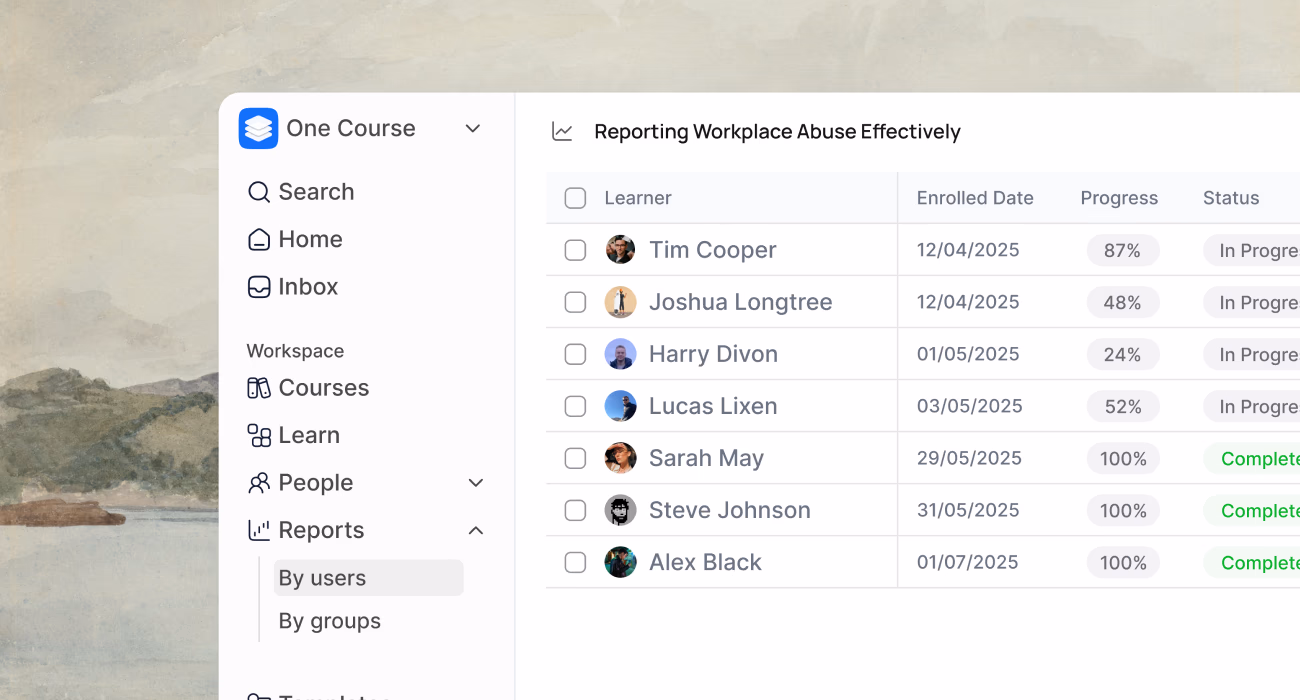Open the One Course workspace dropdown
The height and width of the screenshot is (700, 1300).
tap(473, 129)
